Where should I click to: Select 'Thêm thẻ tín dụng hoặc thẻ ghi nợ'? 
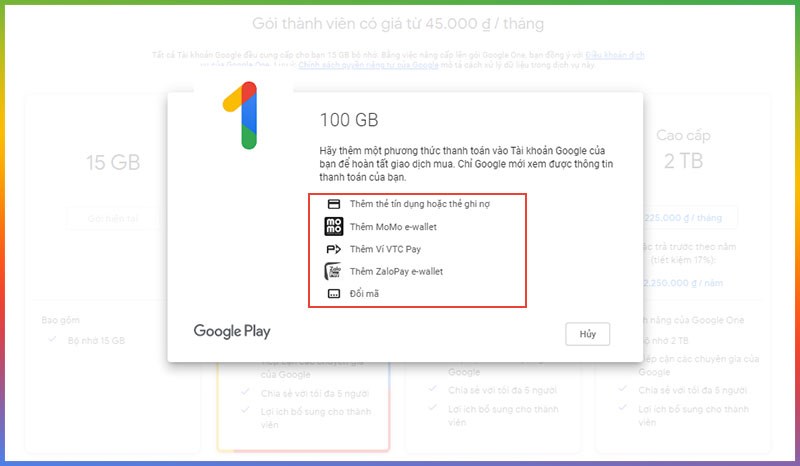(420, 204)
